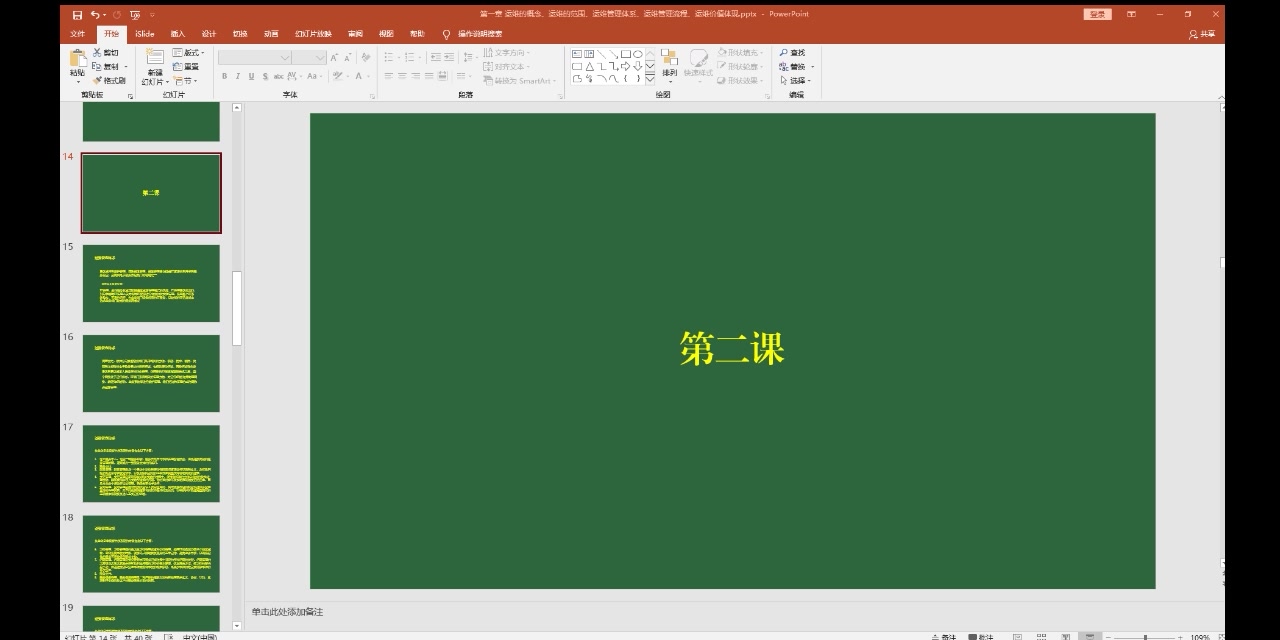
Task: Pick text highlight color pen
Action: tap(338, 76)
